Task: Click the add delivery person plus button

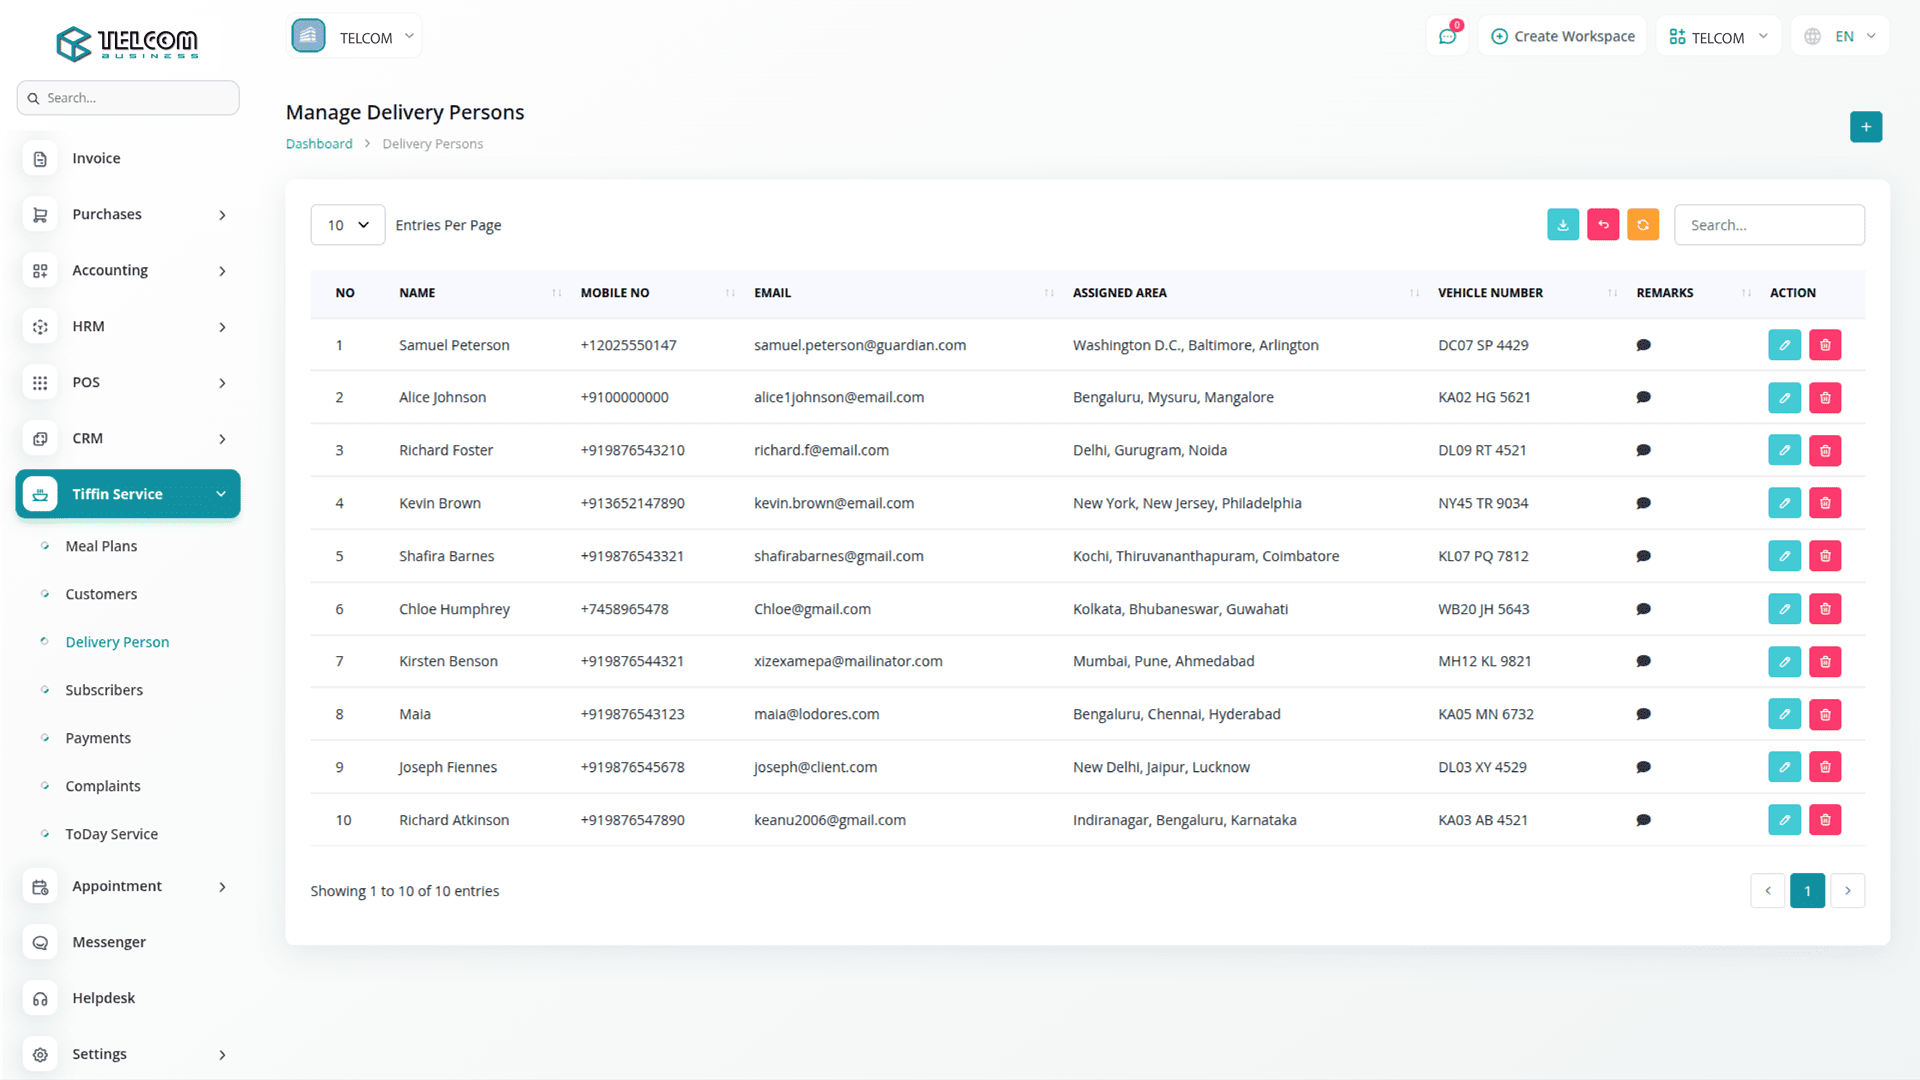Action: tap(1865, 127)
